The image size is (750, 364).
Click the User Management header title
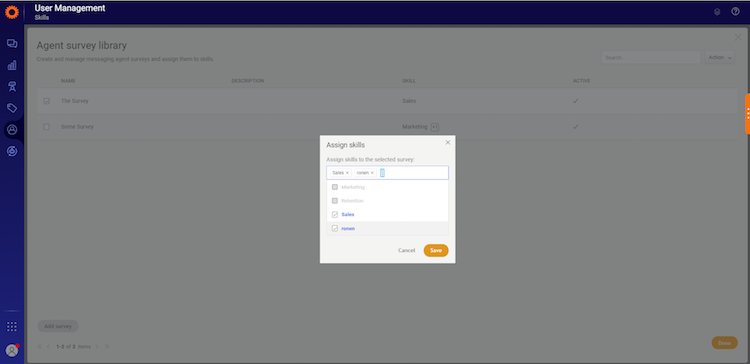(70, 8)
